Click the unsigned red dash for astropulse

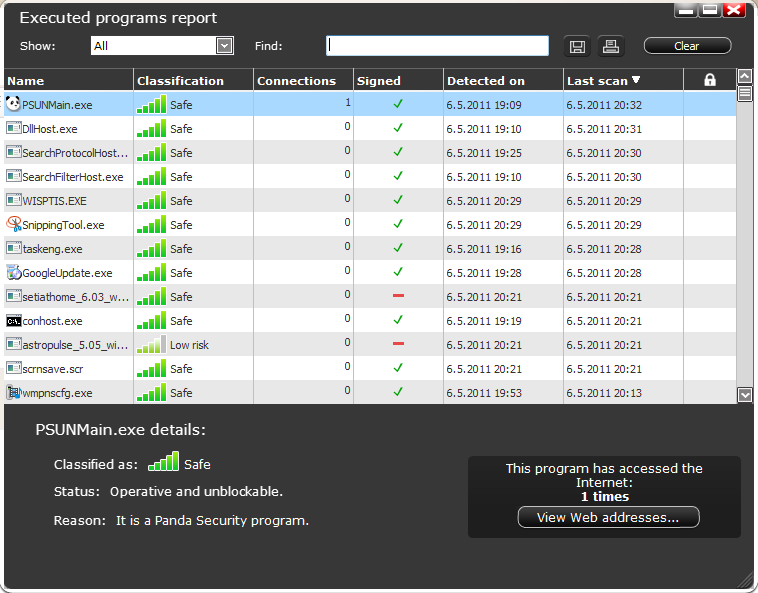[x=398, y=344]
